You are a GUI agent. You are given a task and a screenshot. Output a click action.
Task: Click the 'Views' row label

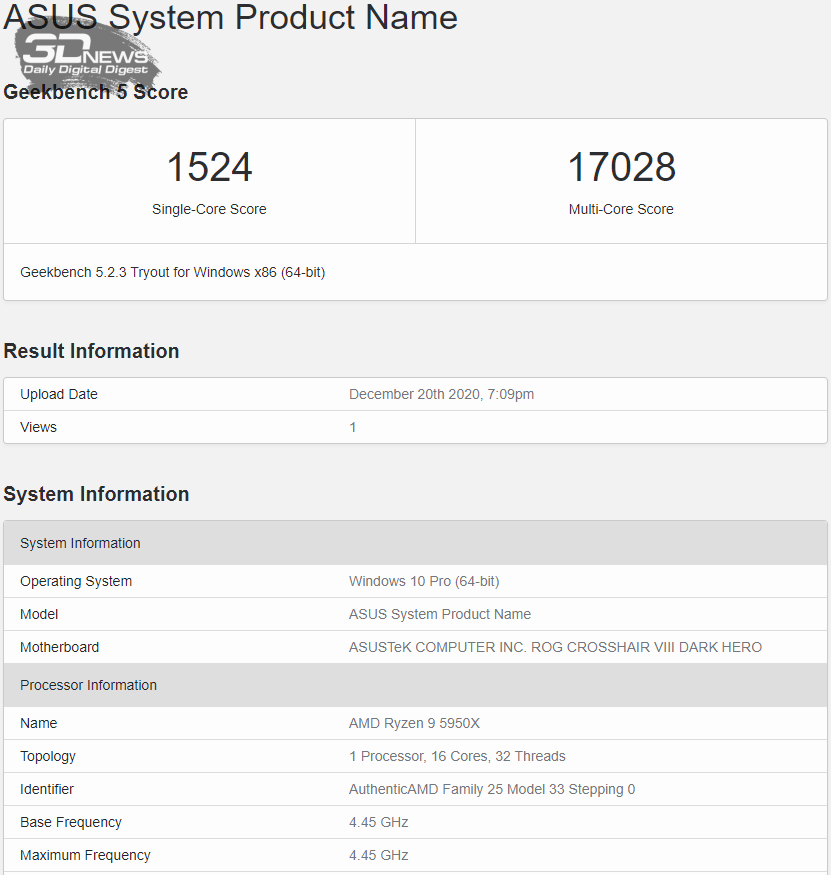(x=39, y=427)
